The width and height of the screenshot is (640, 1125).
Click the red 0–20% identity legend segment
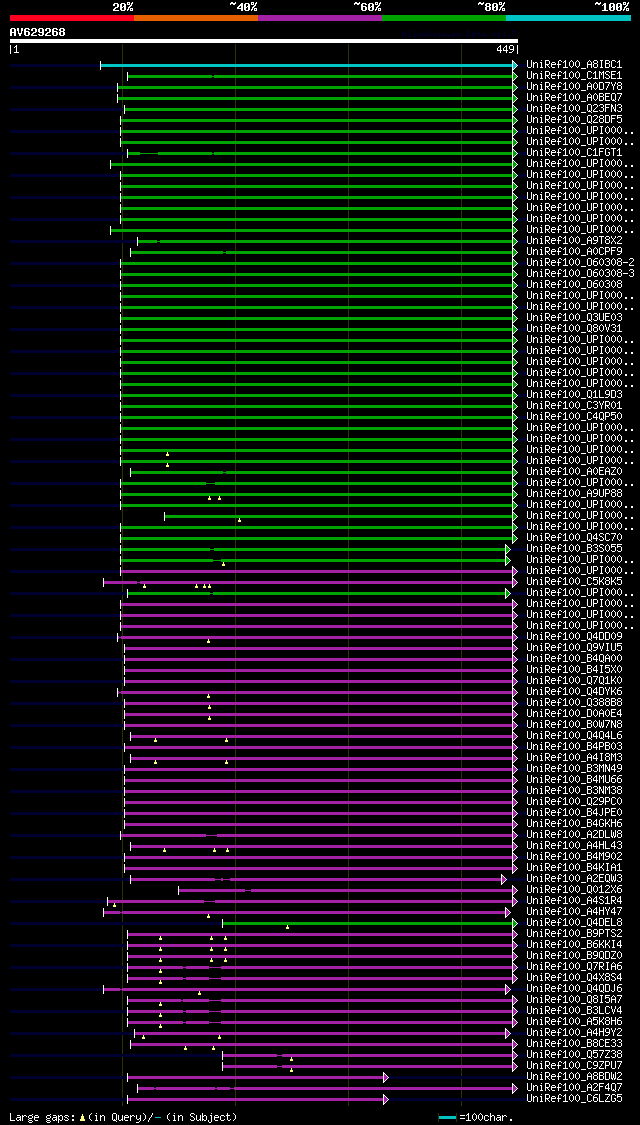click(72, 17)
